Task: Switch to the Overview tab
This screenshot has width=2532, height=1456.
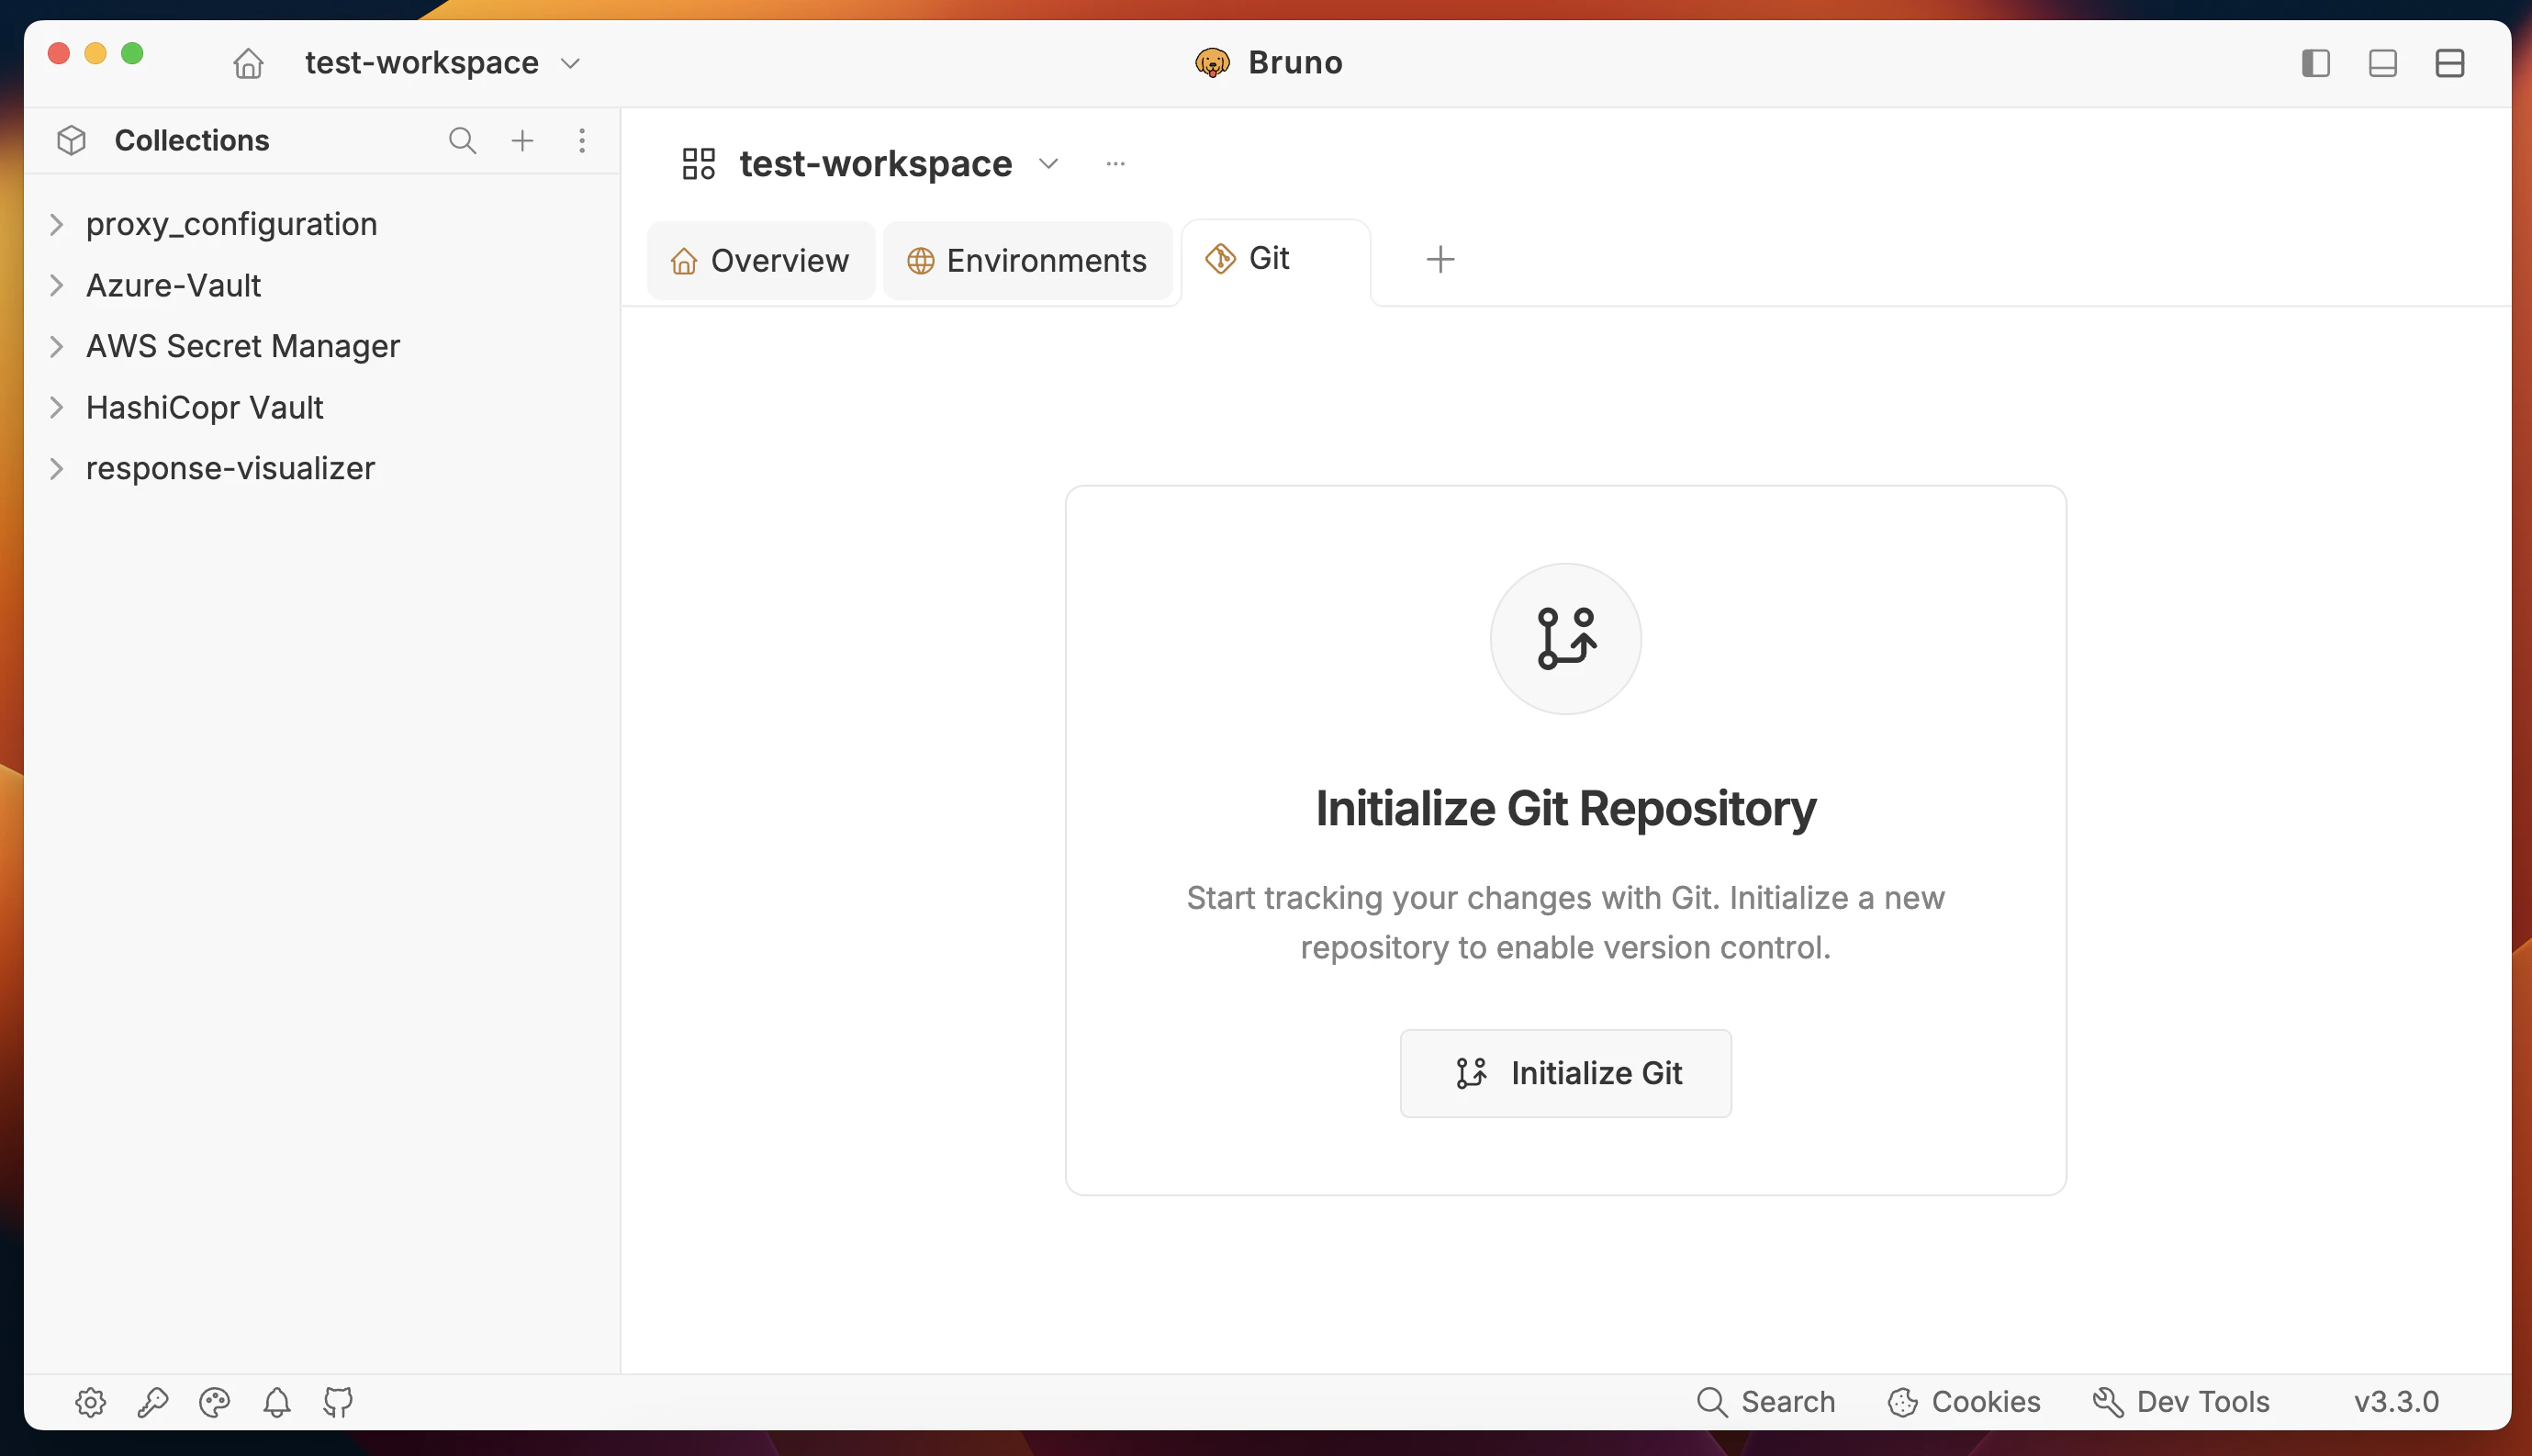Action: pyautogui.click(x=760, y=260)
